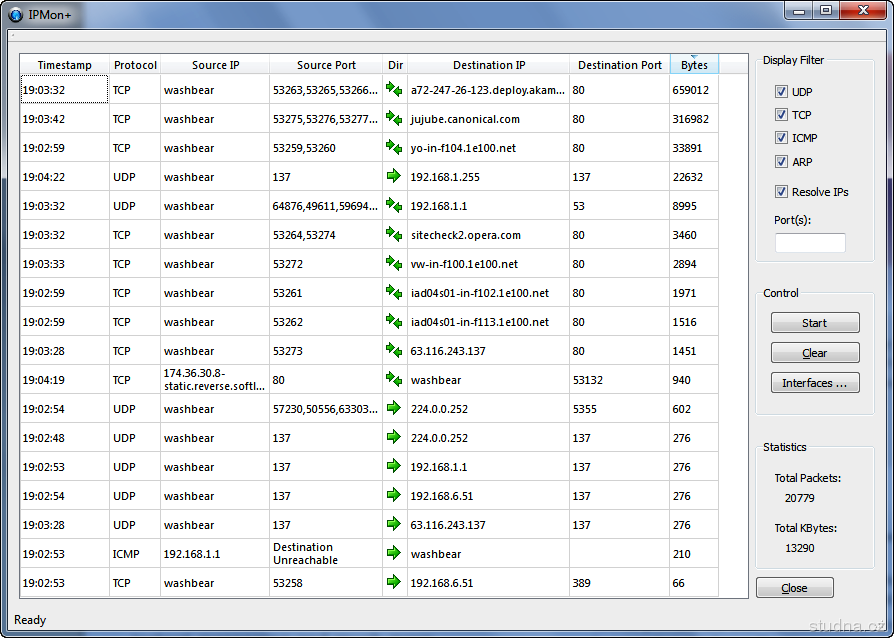This screenshot has height=638, width=894.
Task: Sort by Destination IP column header
Action: (x=489, y=65)
